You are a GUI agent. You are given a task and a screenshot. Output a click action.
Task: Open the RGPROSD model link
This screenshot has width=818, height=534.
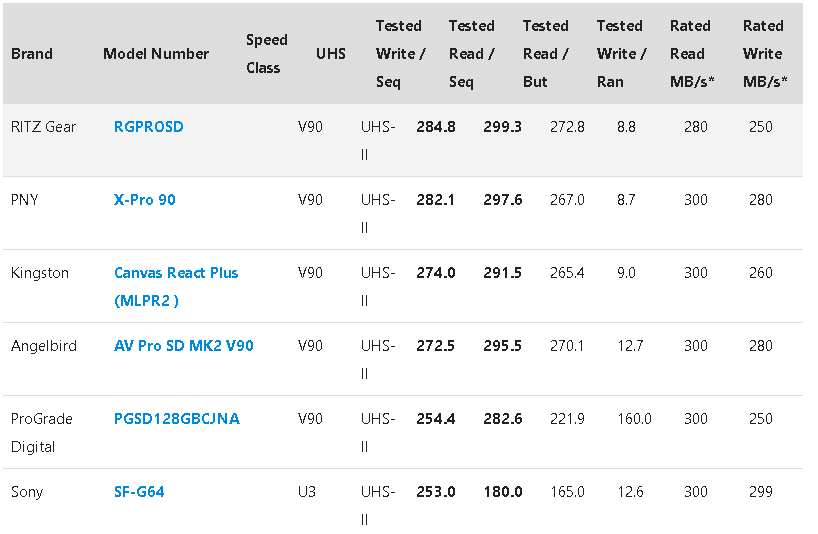(149, 127)
